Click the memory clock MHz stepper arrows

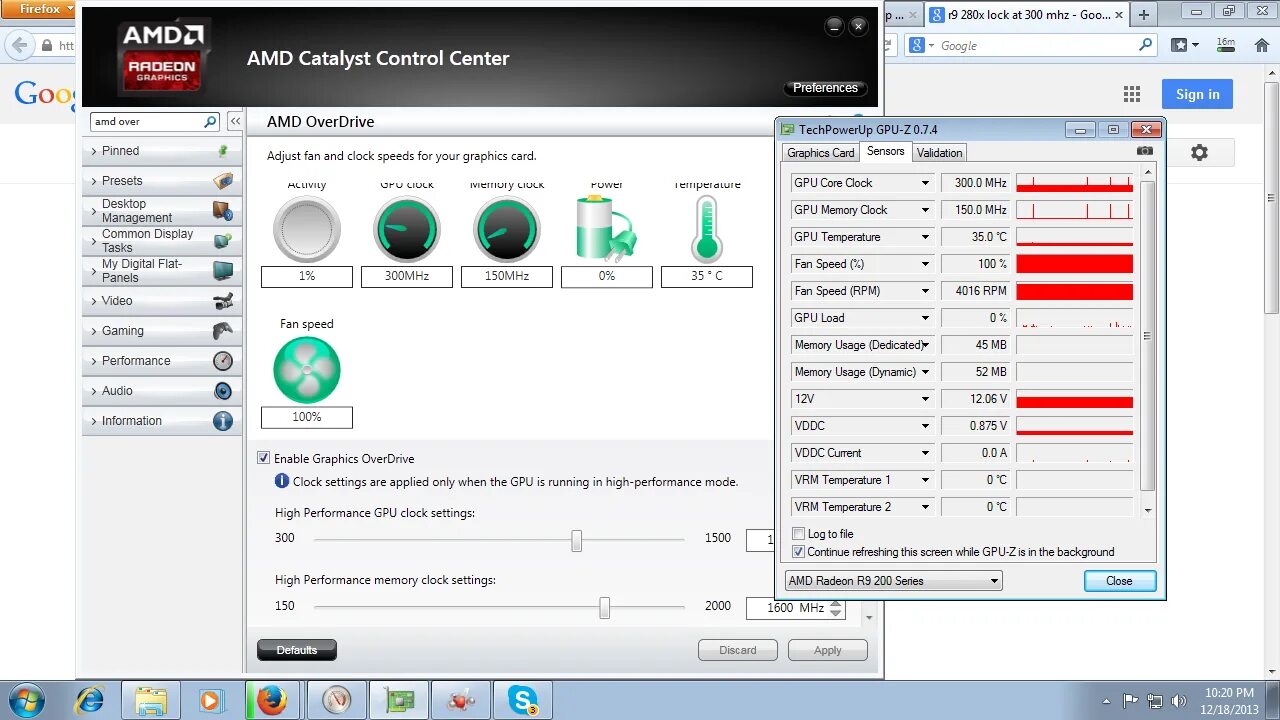836,608
